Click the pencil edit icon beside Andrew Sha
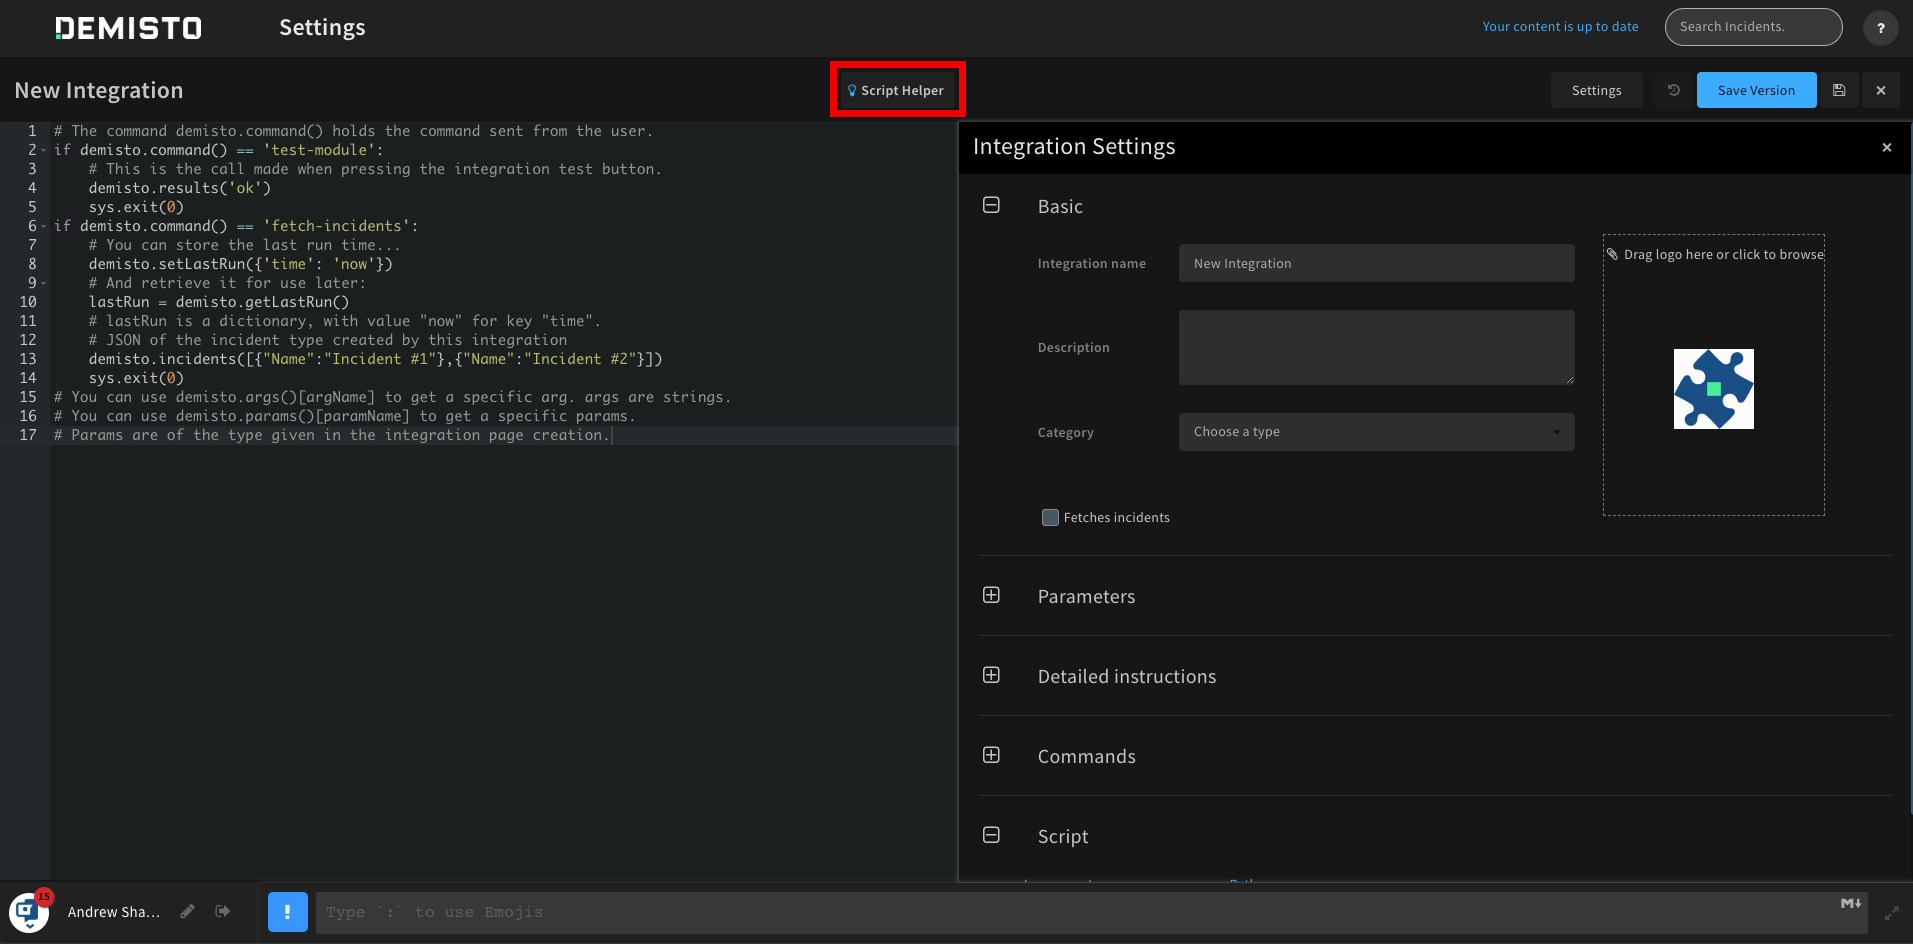Screen dimensions: 1913x944 point(187,911)
